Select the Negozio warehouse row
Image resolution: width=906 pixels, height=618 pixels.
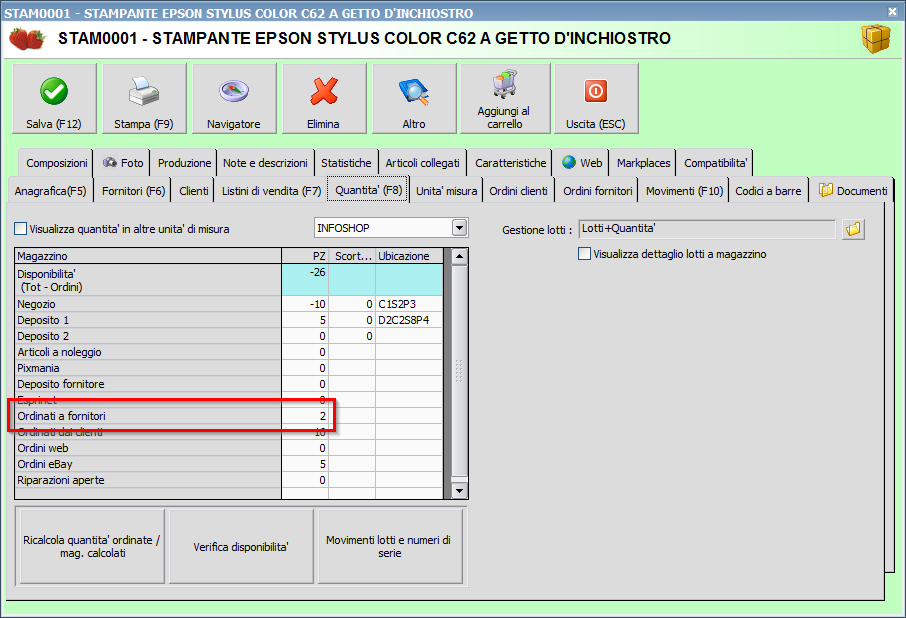pyautogui.click(x=229, y=304)
